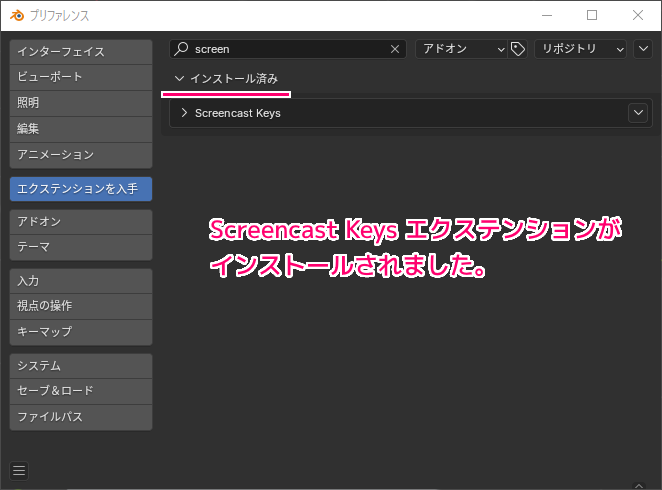Image resolution: width=662 pixels, height=490 pixels.
Task: Click the tag filter icon
Action: [518, 49]
